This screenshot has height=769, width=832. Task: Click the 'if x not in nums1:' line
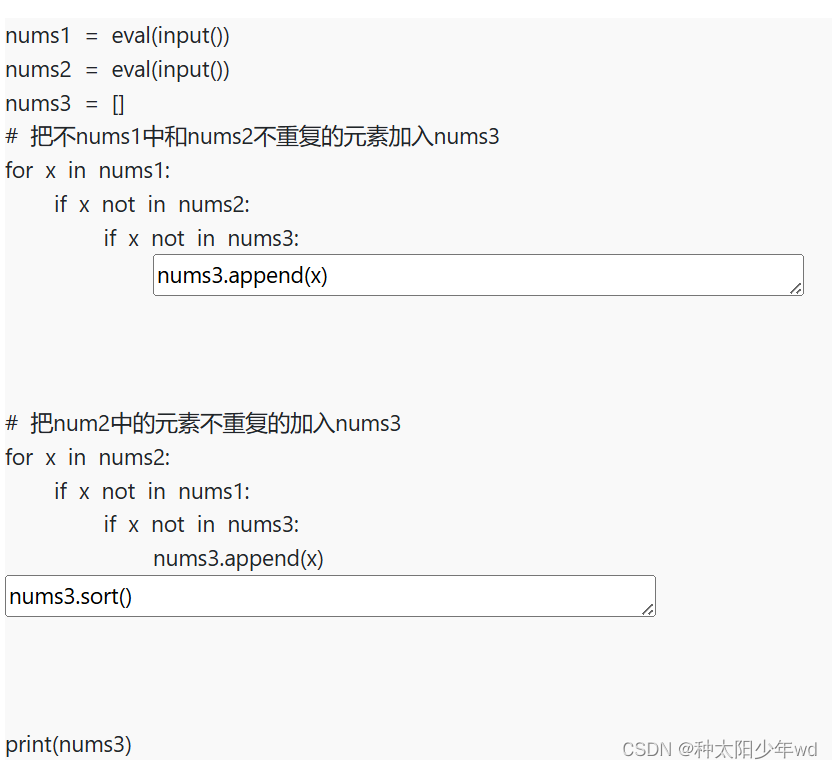[x=152, y=491]
